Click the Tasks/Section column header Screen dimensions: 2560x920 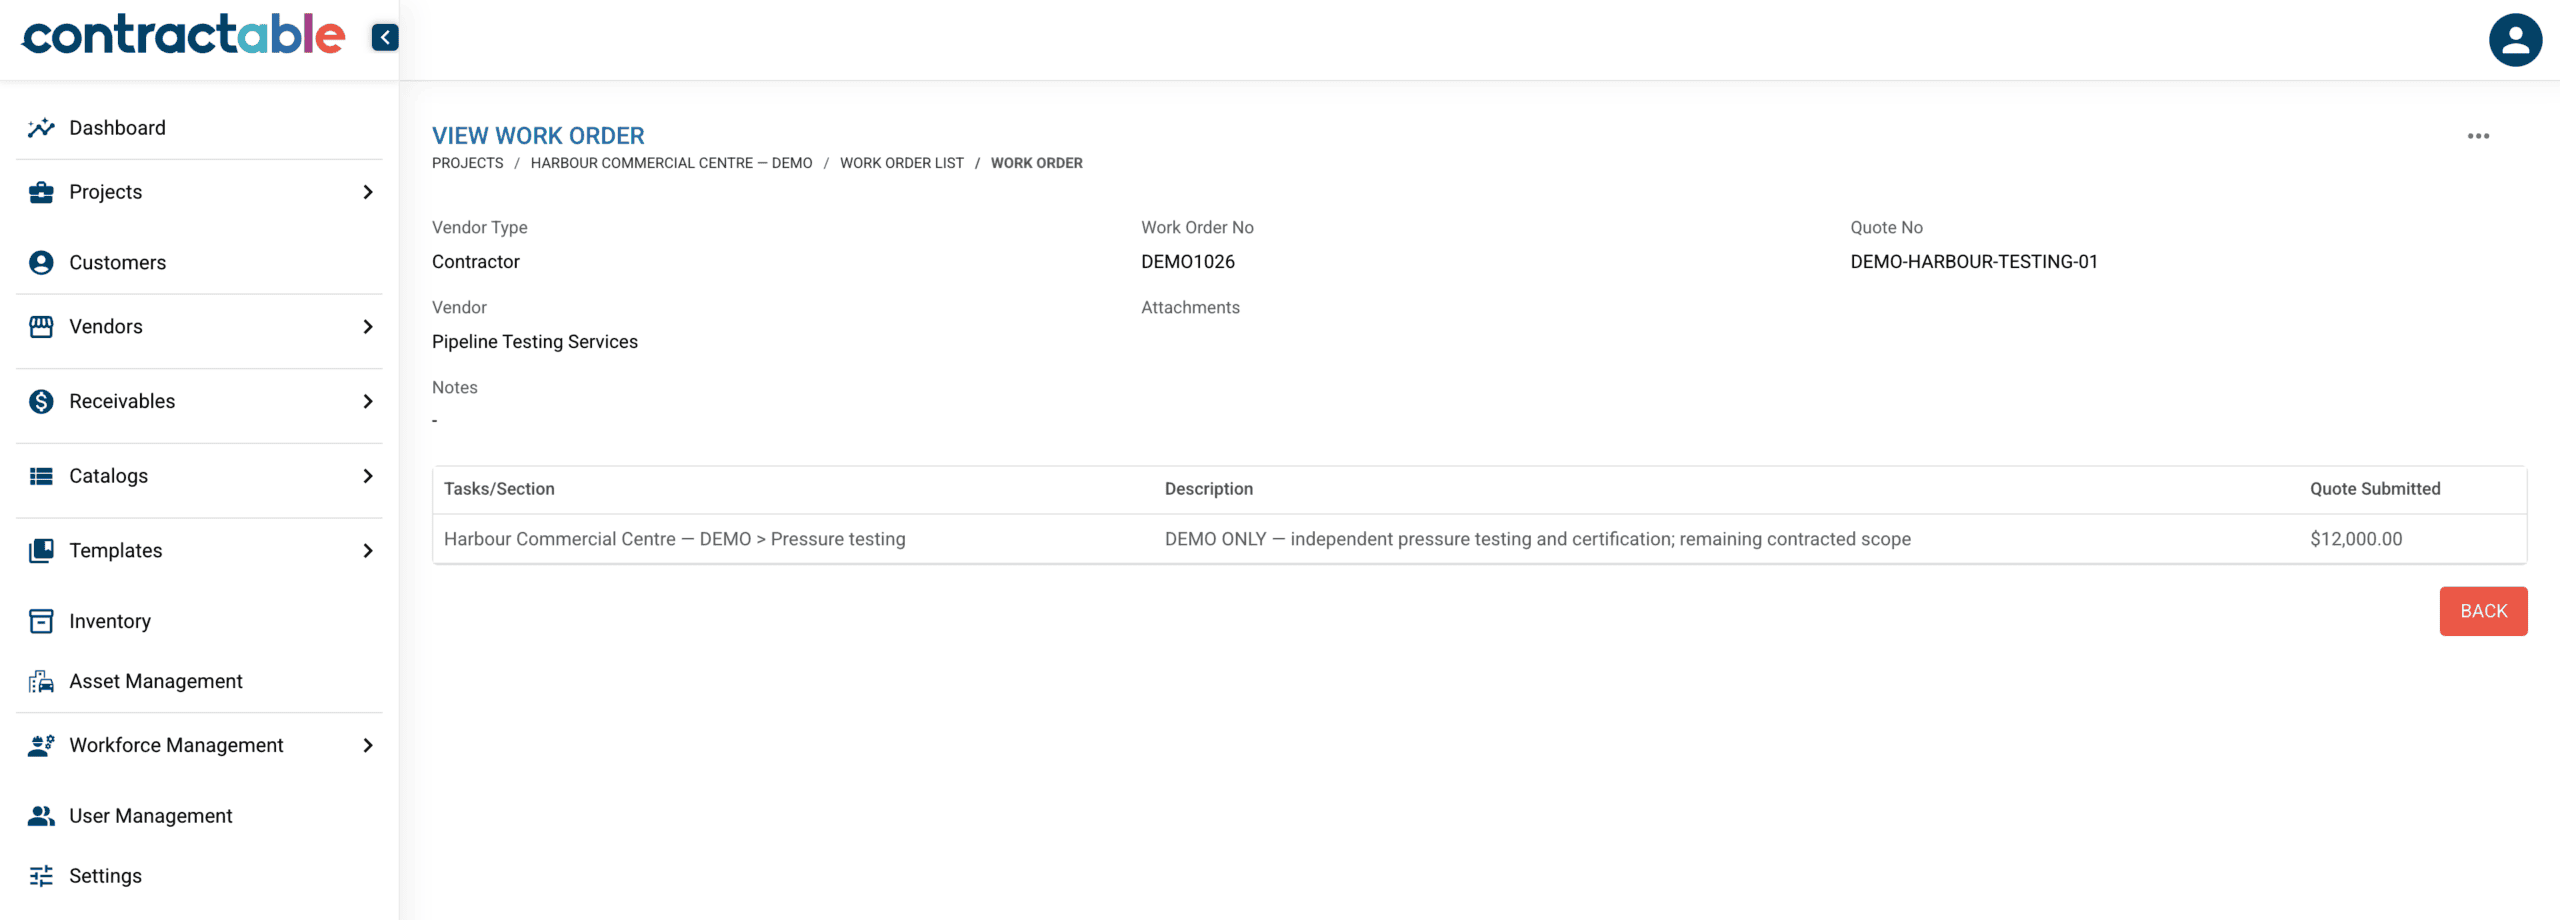499,489
